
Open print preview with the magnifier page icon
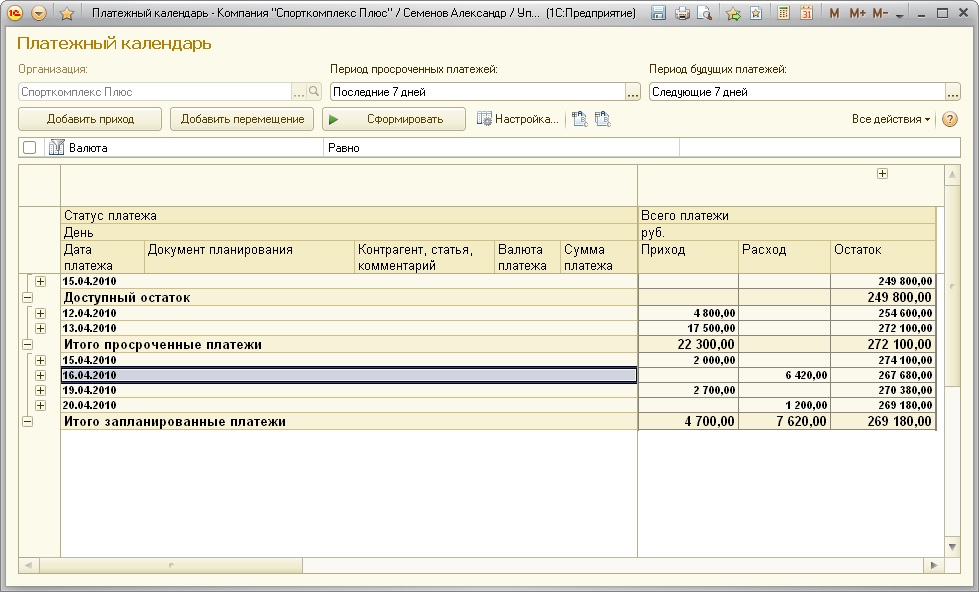tap(705, 13)
